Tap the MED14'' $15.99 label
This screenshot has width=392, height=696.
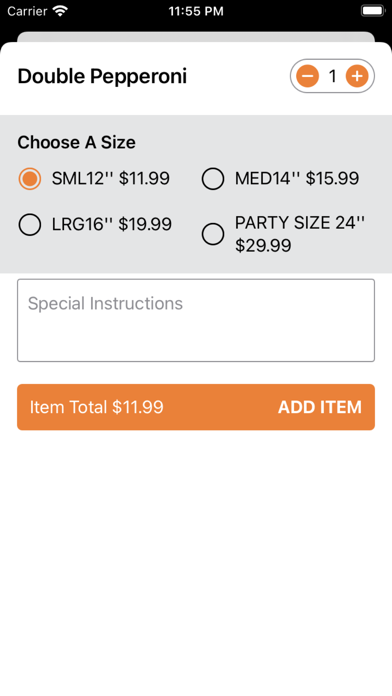297,178
